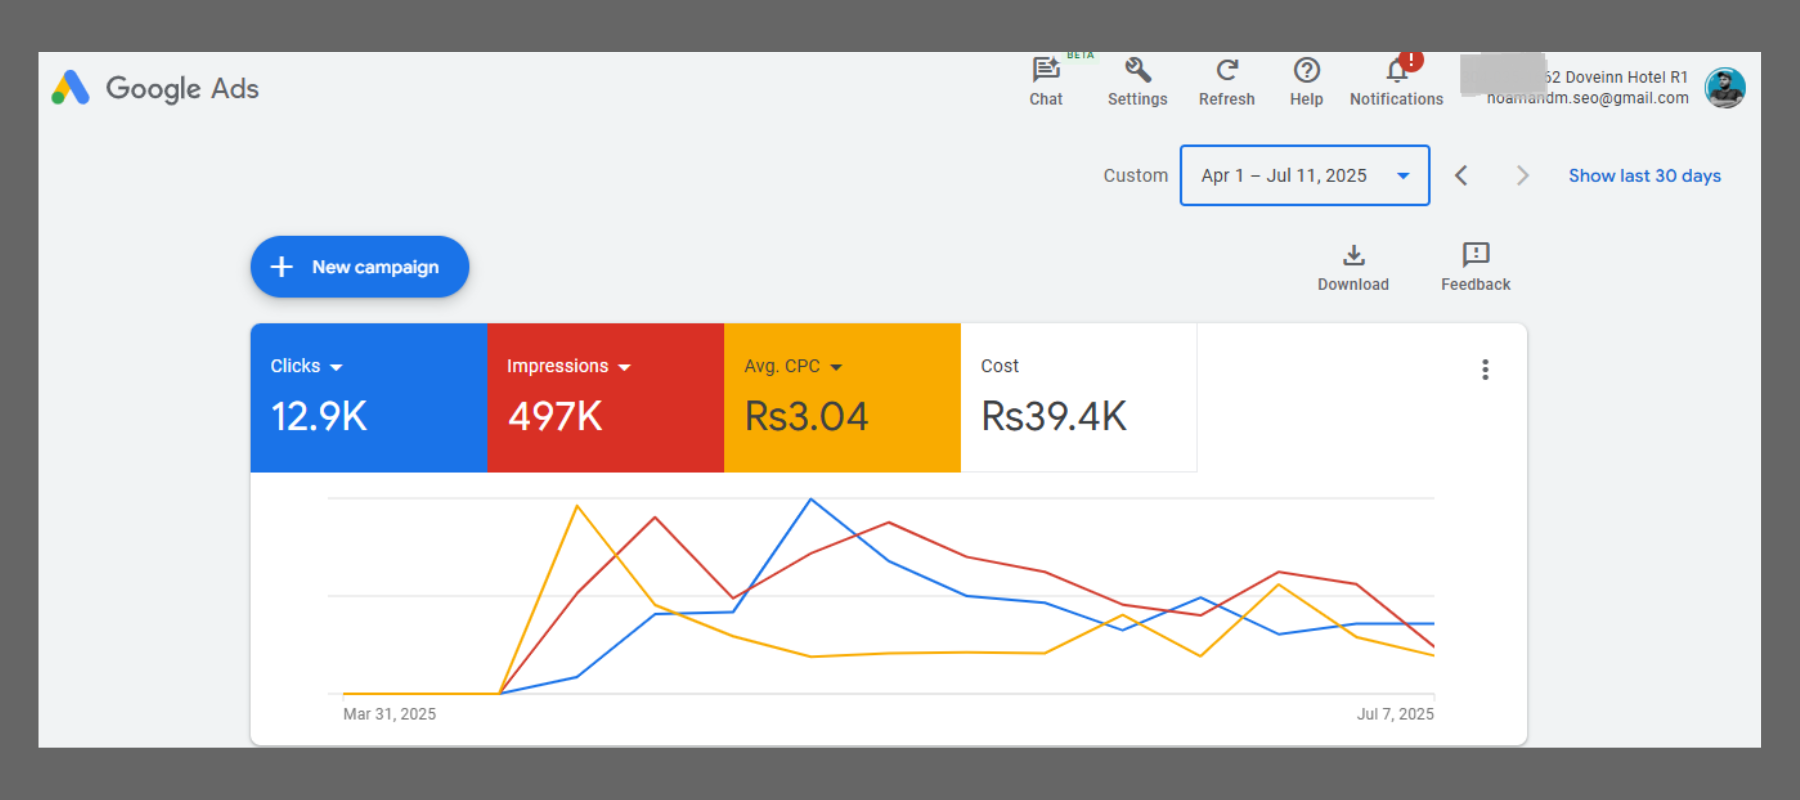Click the New campaign button
This screenshot has height=800, width=1800.
(360, 267)
